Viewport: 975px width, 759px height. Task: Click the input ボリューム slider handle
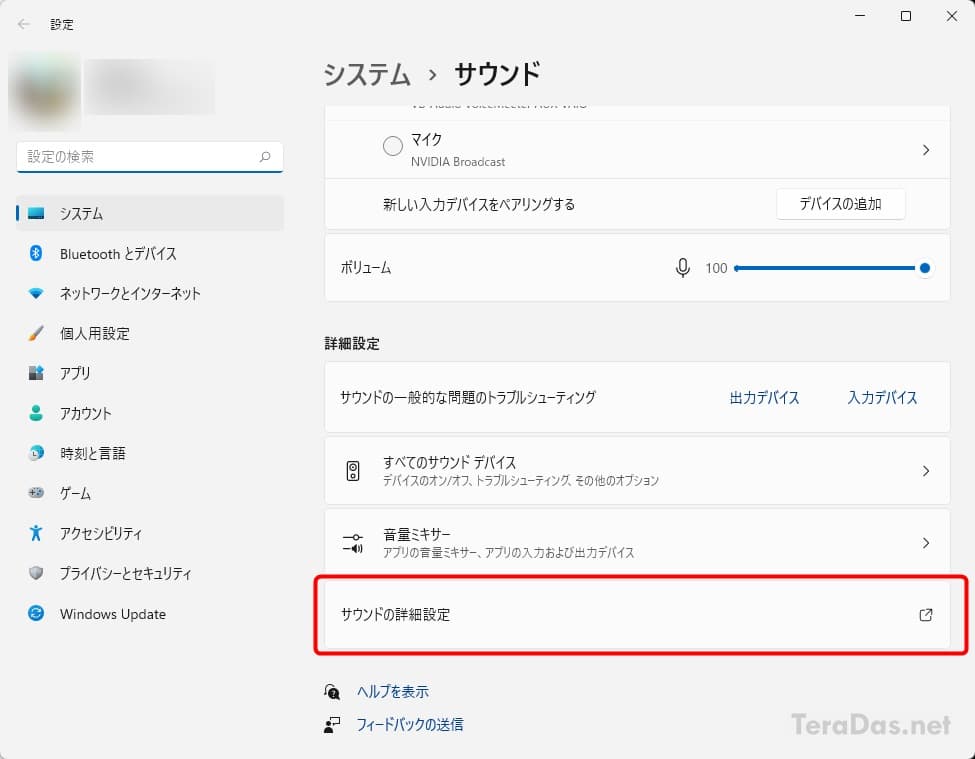(x=925, y=268)
